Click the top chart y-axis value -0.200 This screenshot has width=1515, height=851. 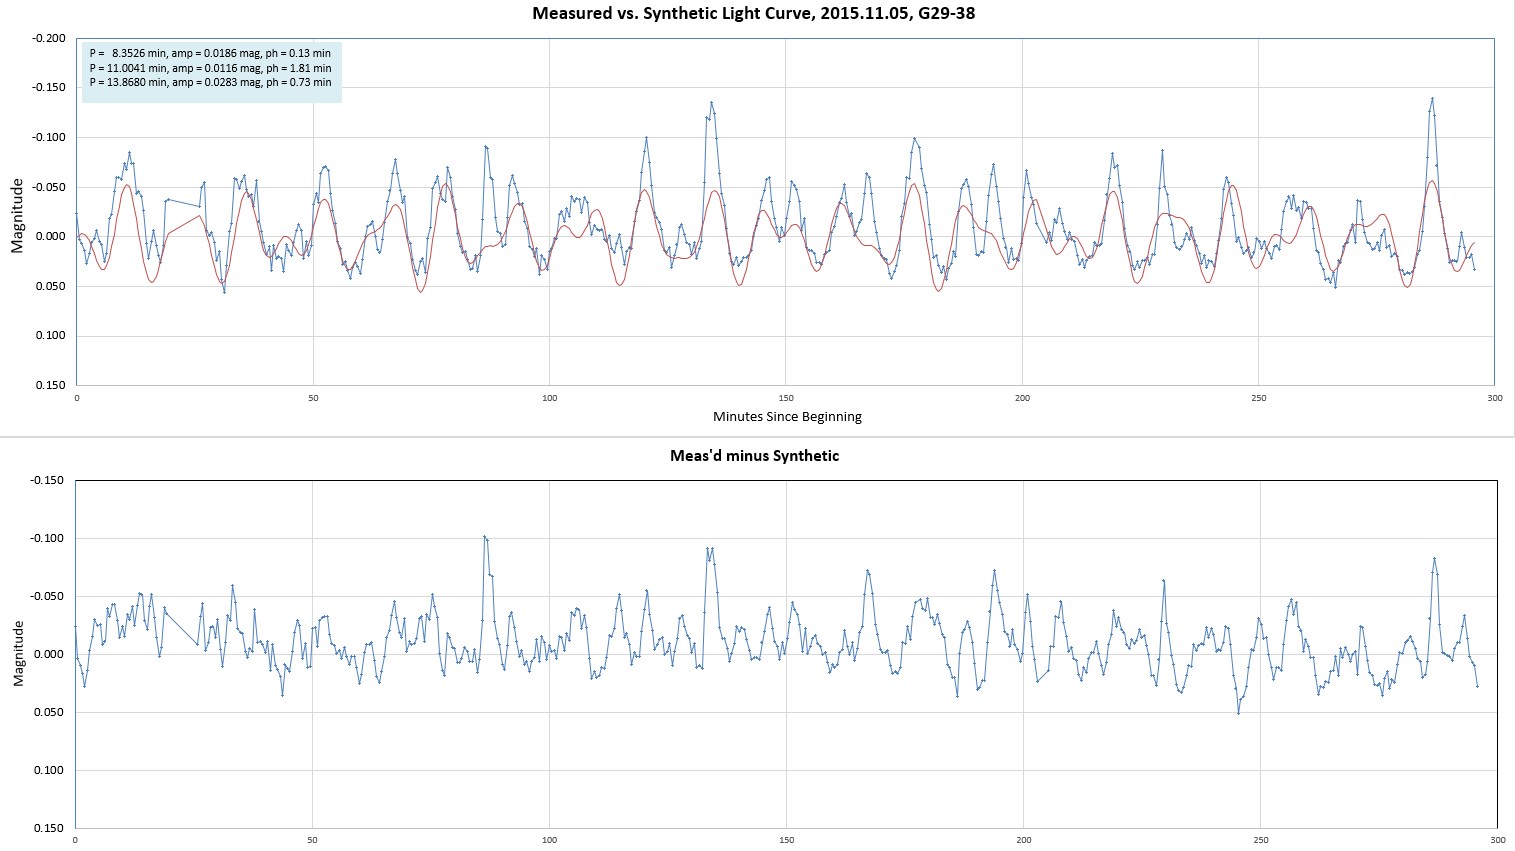[49, 38]
